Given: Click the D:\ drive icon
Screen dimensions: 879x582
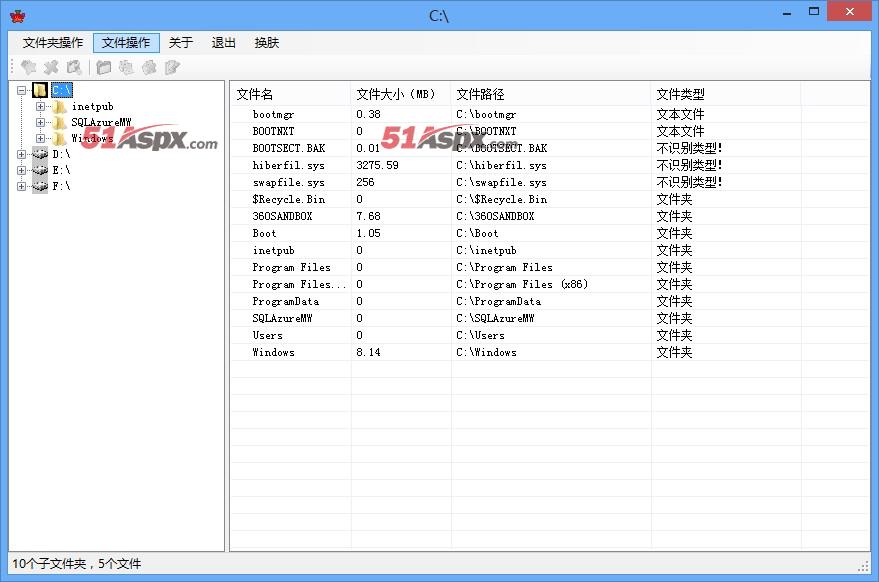Looking at the screenshot, I should [x=40, y=154].
